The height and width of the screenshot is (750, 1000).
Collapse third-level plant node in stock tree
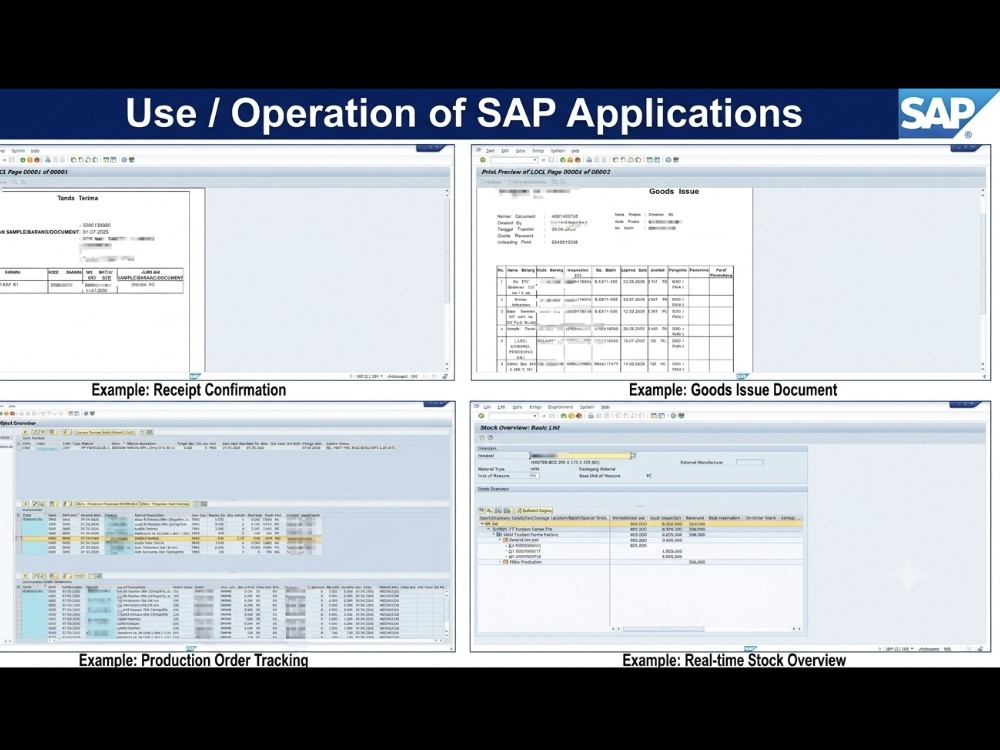pos(494,534)
